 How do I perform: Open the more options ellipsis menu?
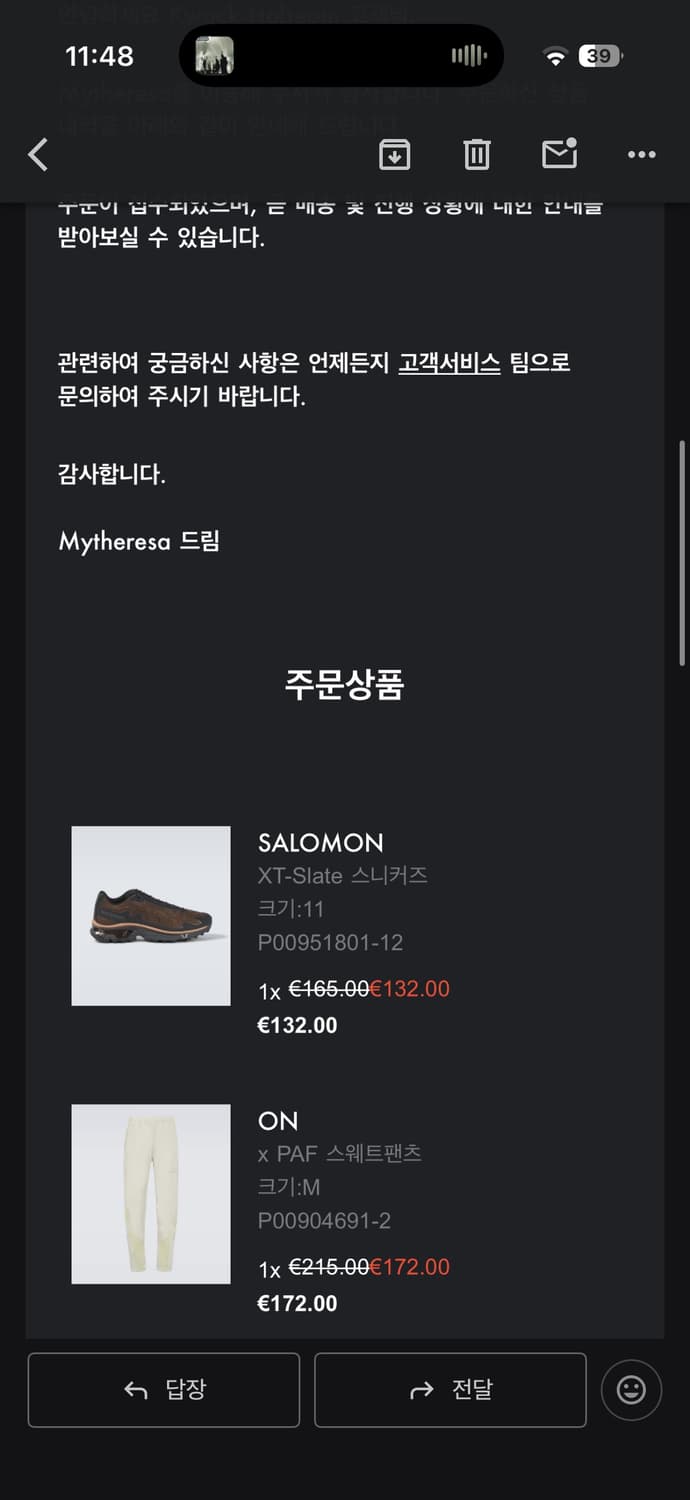tap(641, 155)
